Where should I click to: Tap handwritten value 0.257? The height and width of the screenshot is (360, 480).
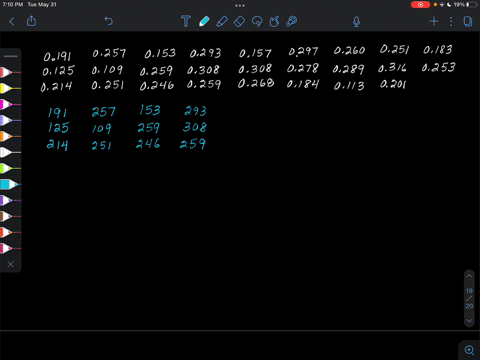pyautogui.click(x=109, y=53)
